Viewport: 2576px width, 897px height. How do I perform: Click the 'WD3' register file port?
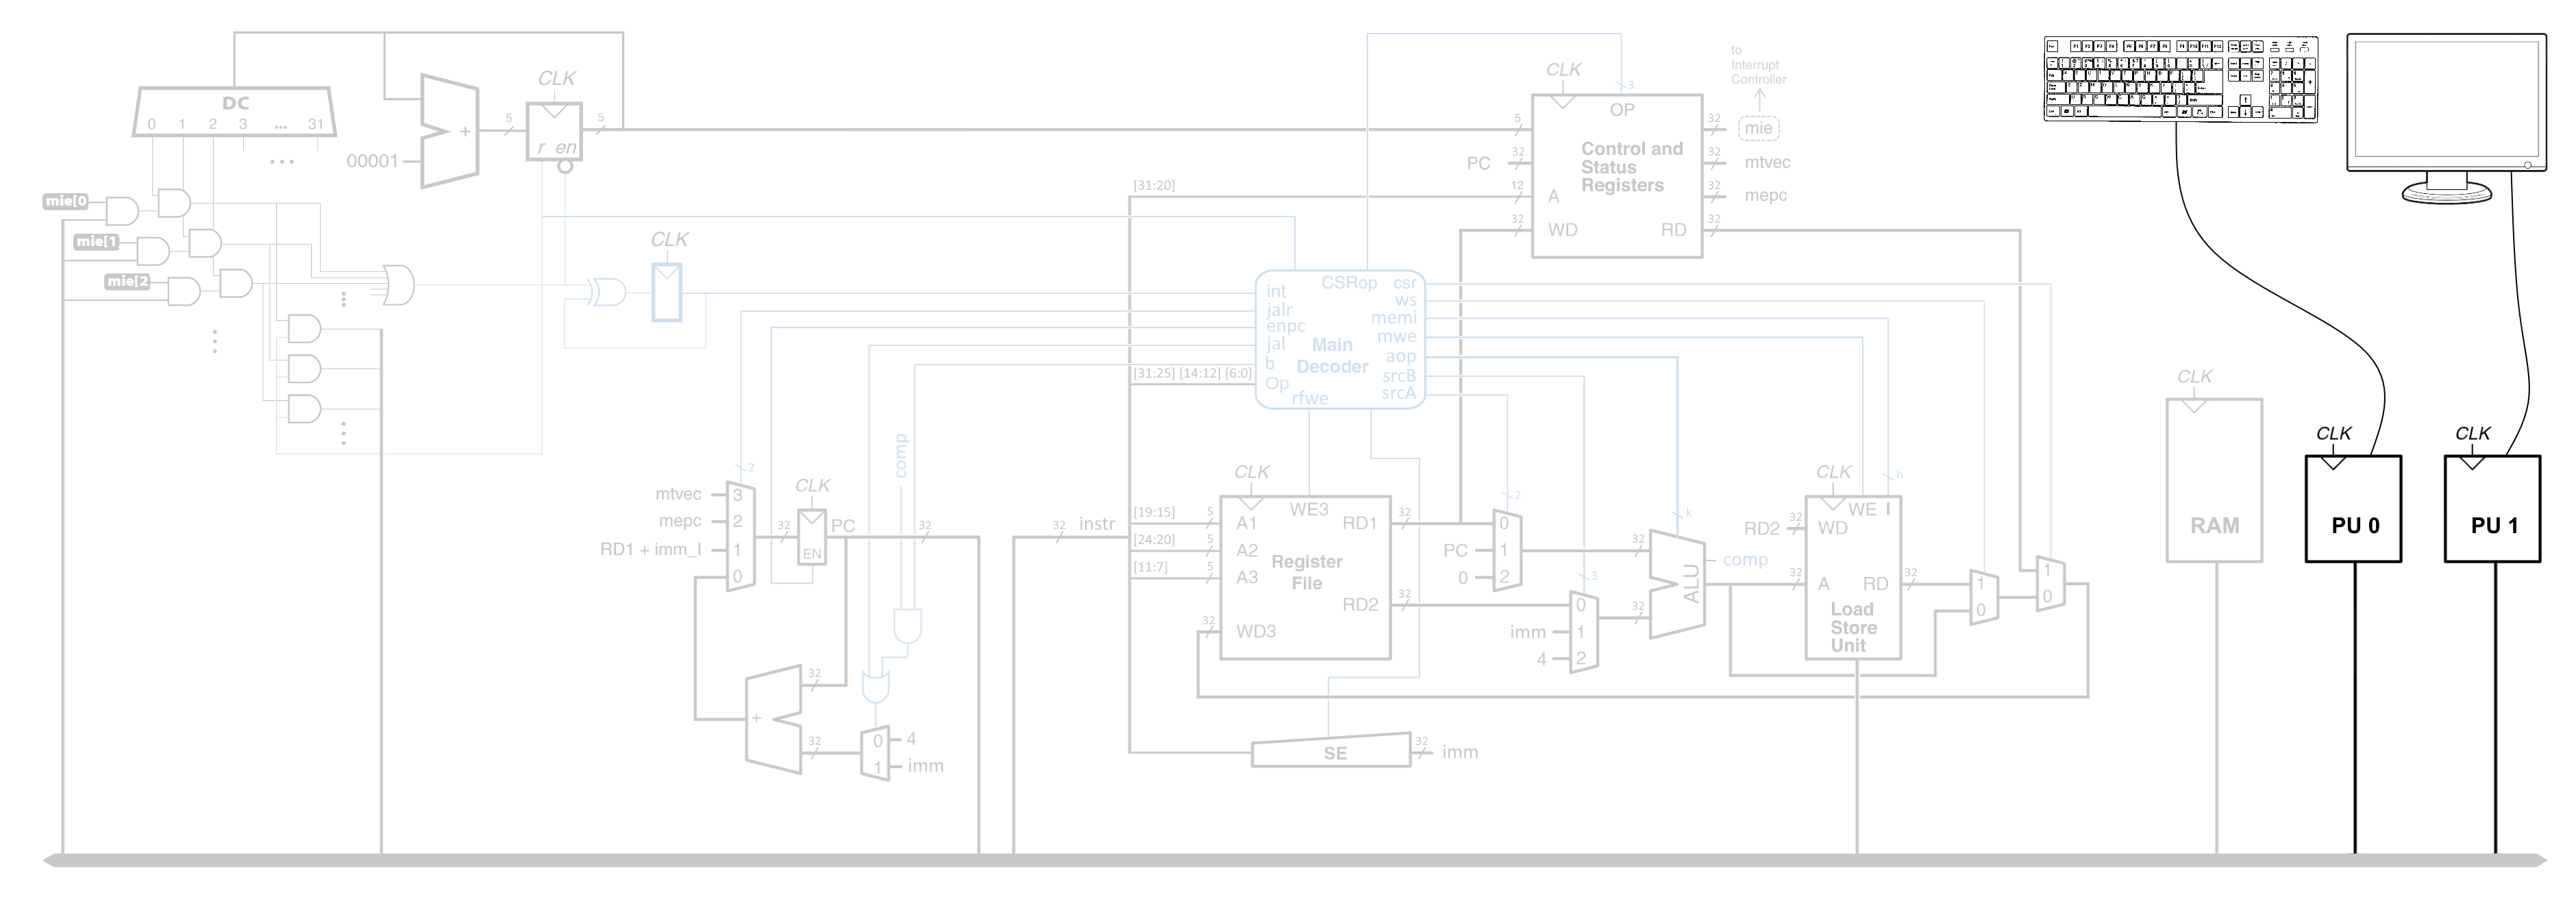1256,631
